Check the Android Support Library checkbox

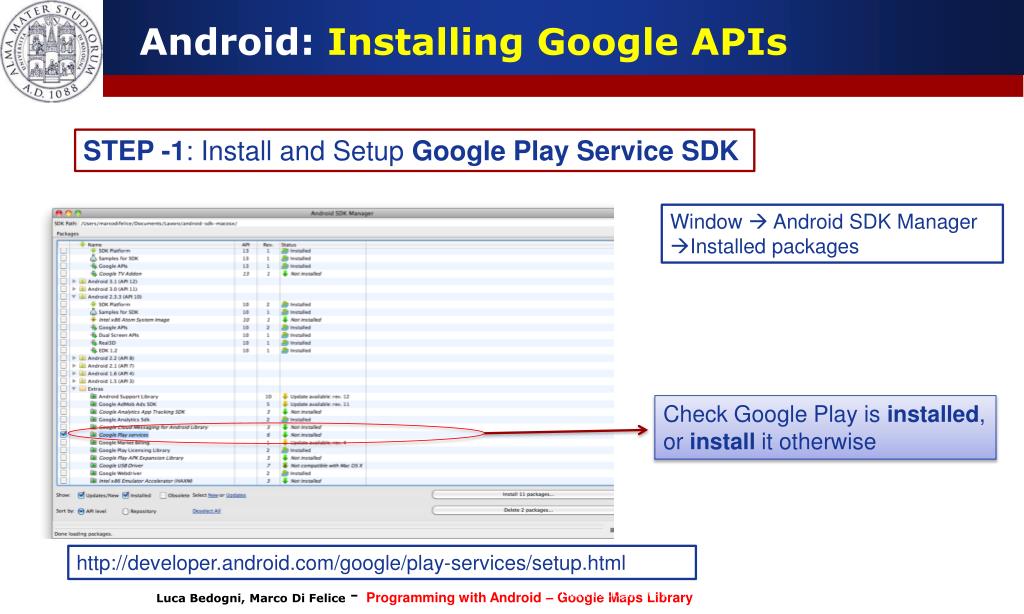(x=63, y=396)
